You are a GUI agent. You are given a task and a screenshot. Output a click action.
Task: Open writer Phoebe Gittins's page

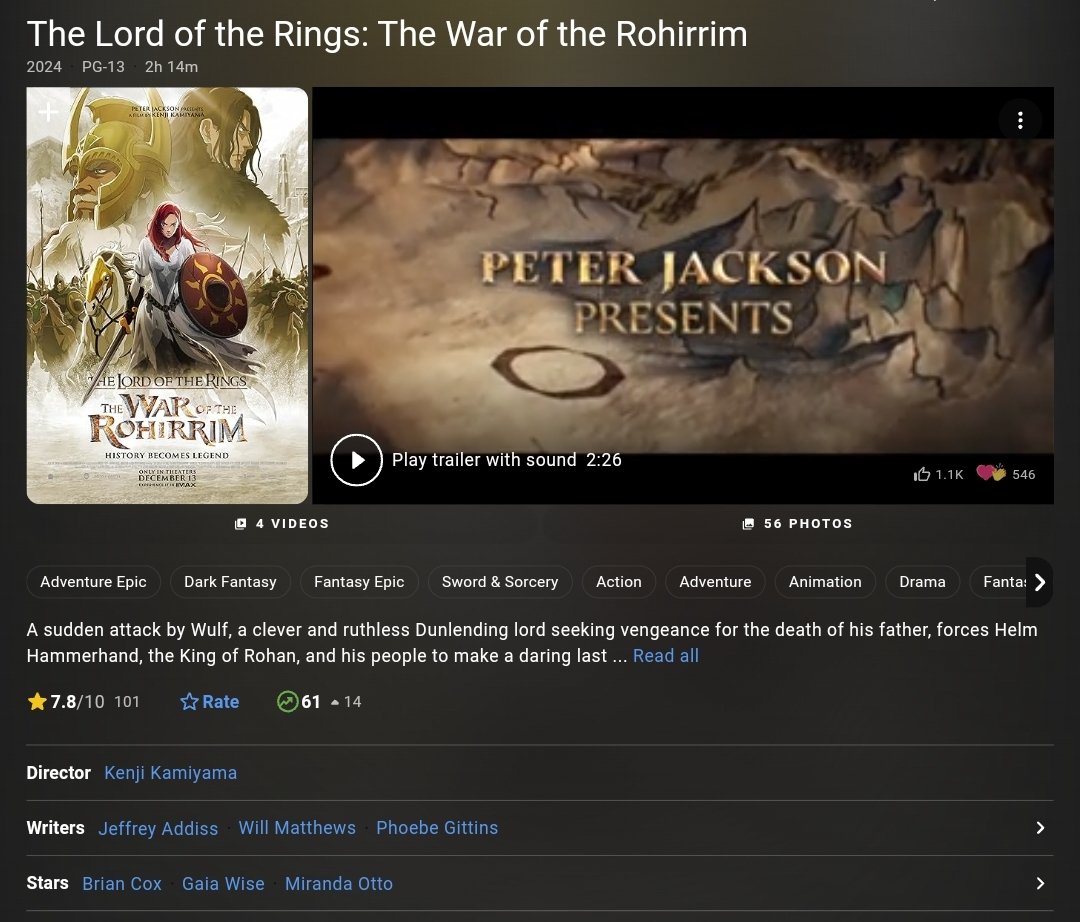pyautogui.click(x=437, y=828)
